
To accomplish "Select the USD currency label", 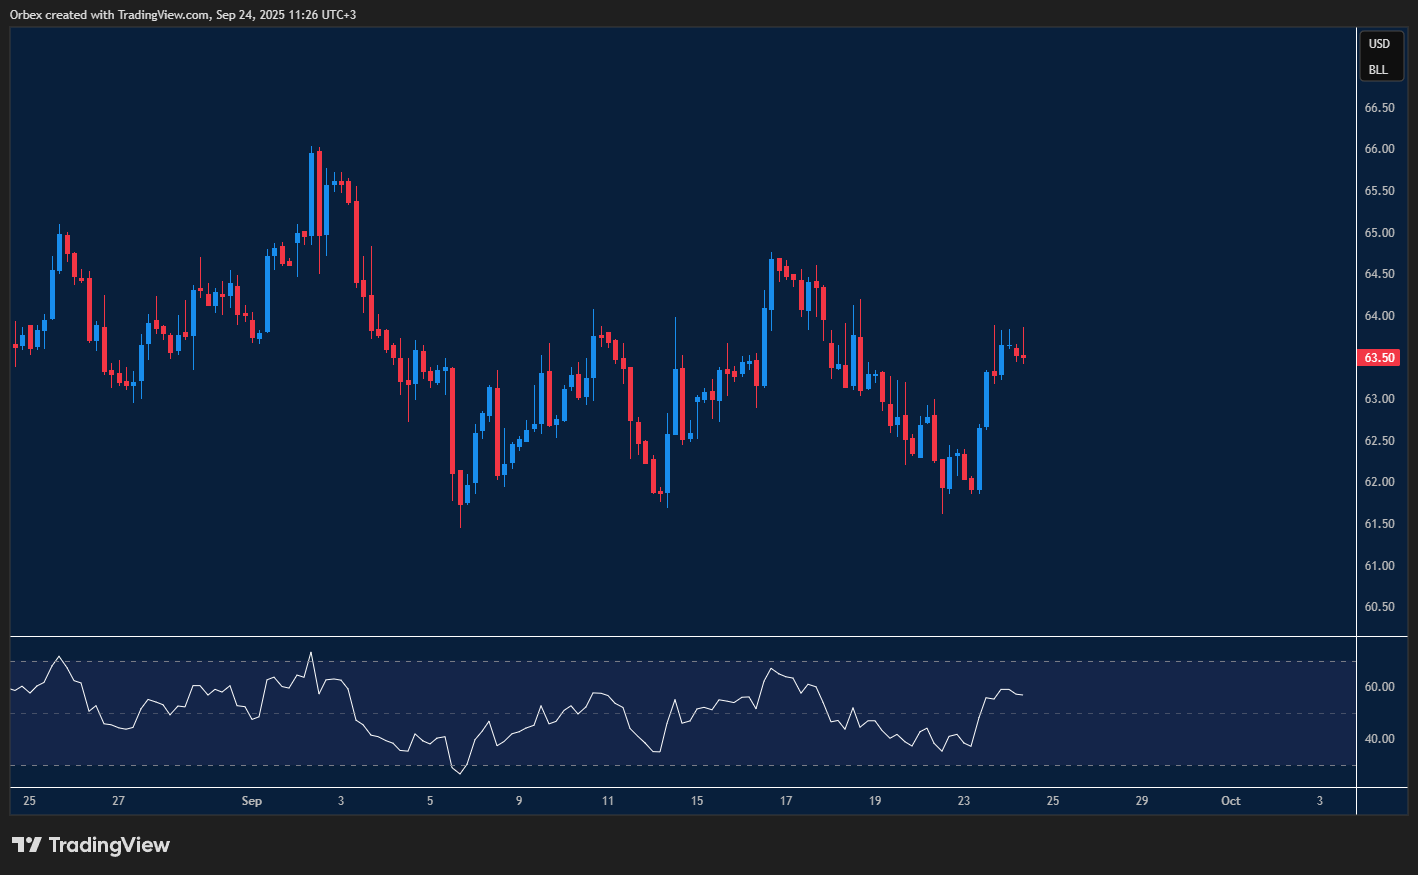I will coord(1379,44).
